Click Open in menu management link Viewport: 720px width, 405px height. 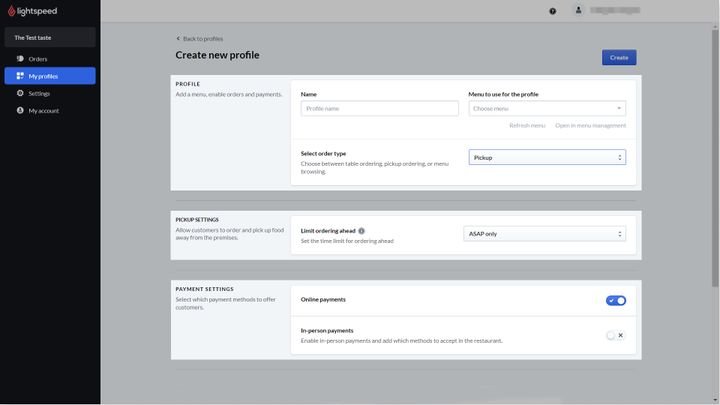(590, 125)
